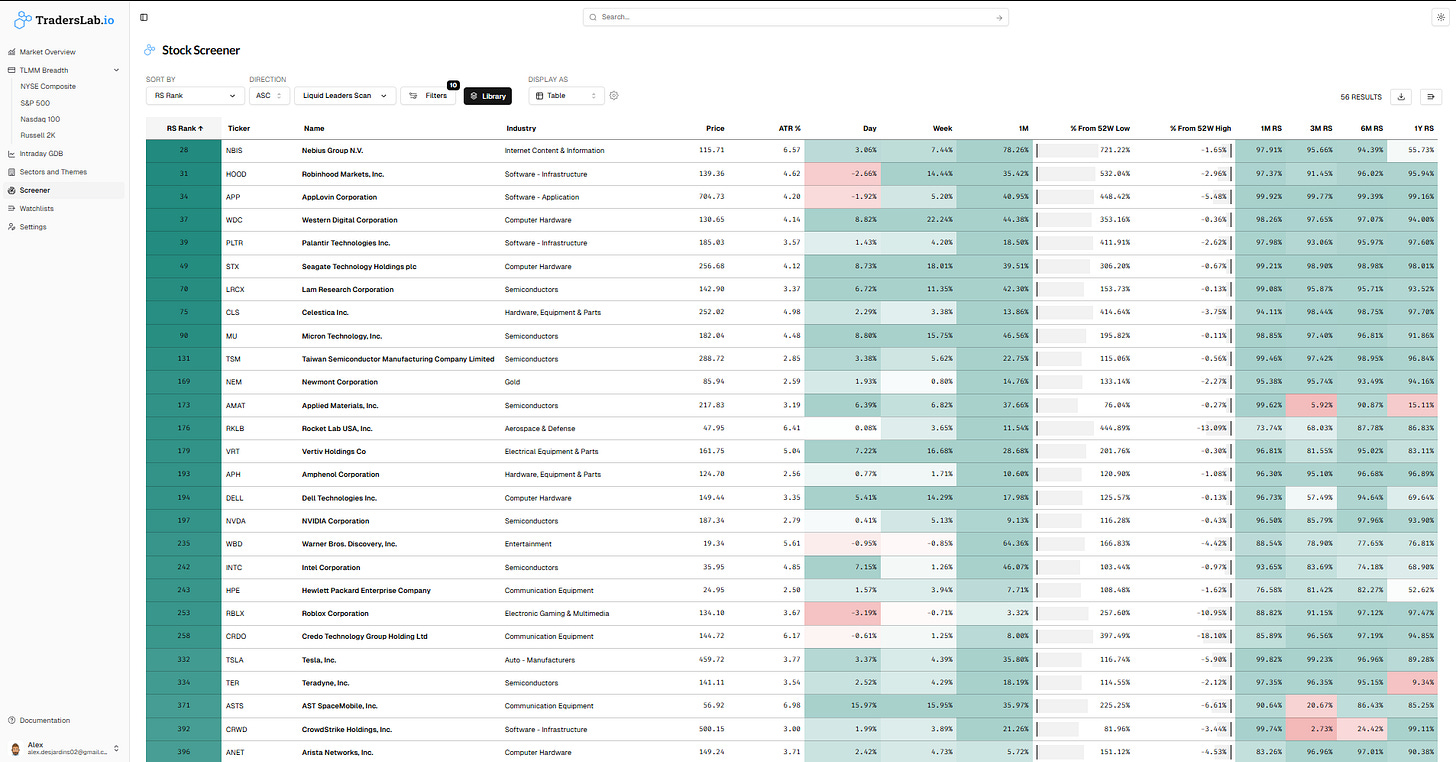Click TER red 1Y RS cell 9.34%
This screenshot has height=762, width=1456.
click(1412, 683)
